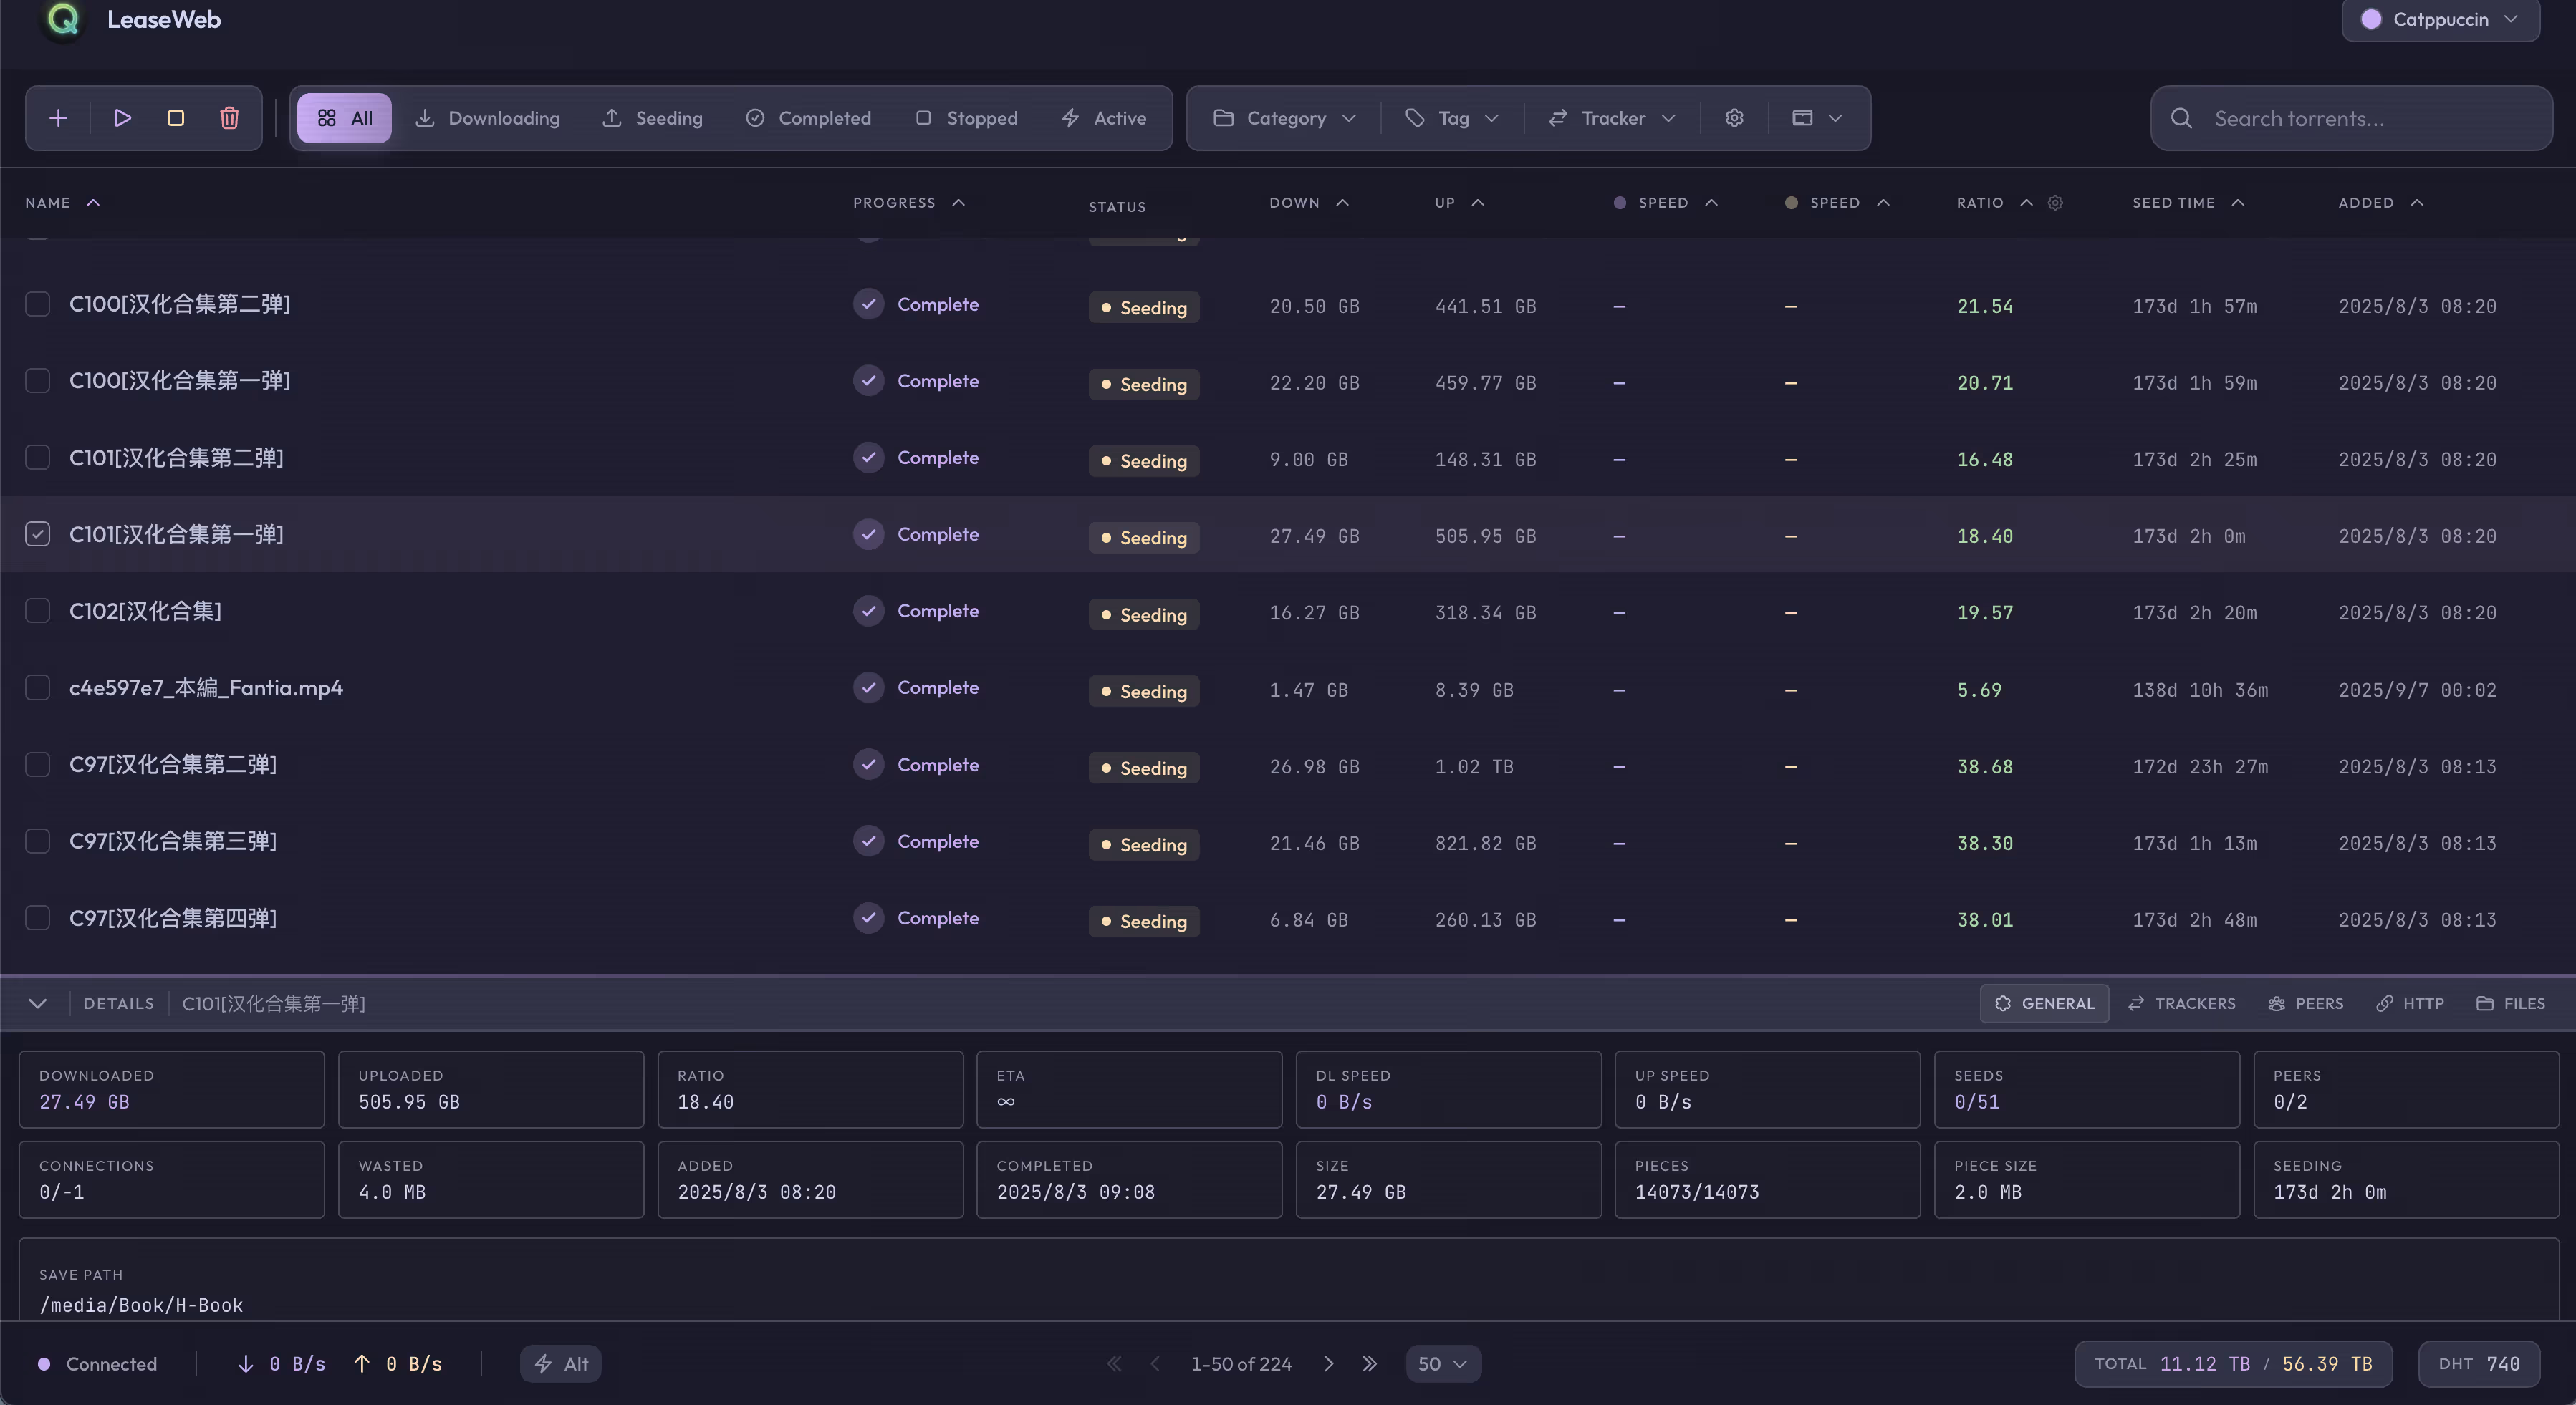This screenshot has height=1405, width=2576.
Task: Go to the last page arrows
Action: coord(1369,1364)
